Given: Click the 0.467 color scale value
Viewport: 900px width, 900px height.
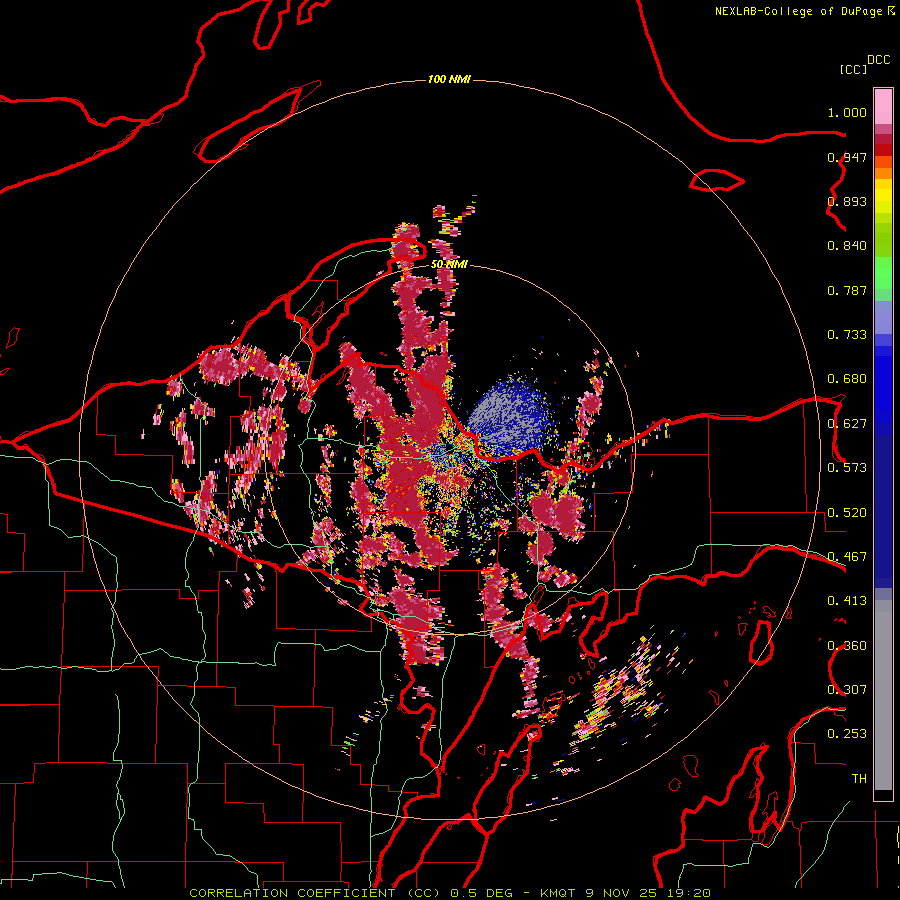Looking at the screenshot, I should [x=847, y=557].
